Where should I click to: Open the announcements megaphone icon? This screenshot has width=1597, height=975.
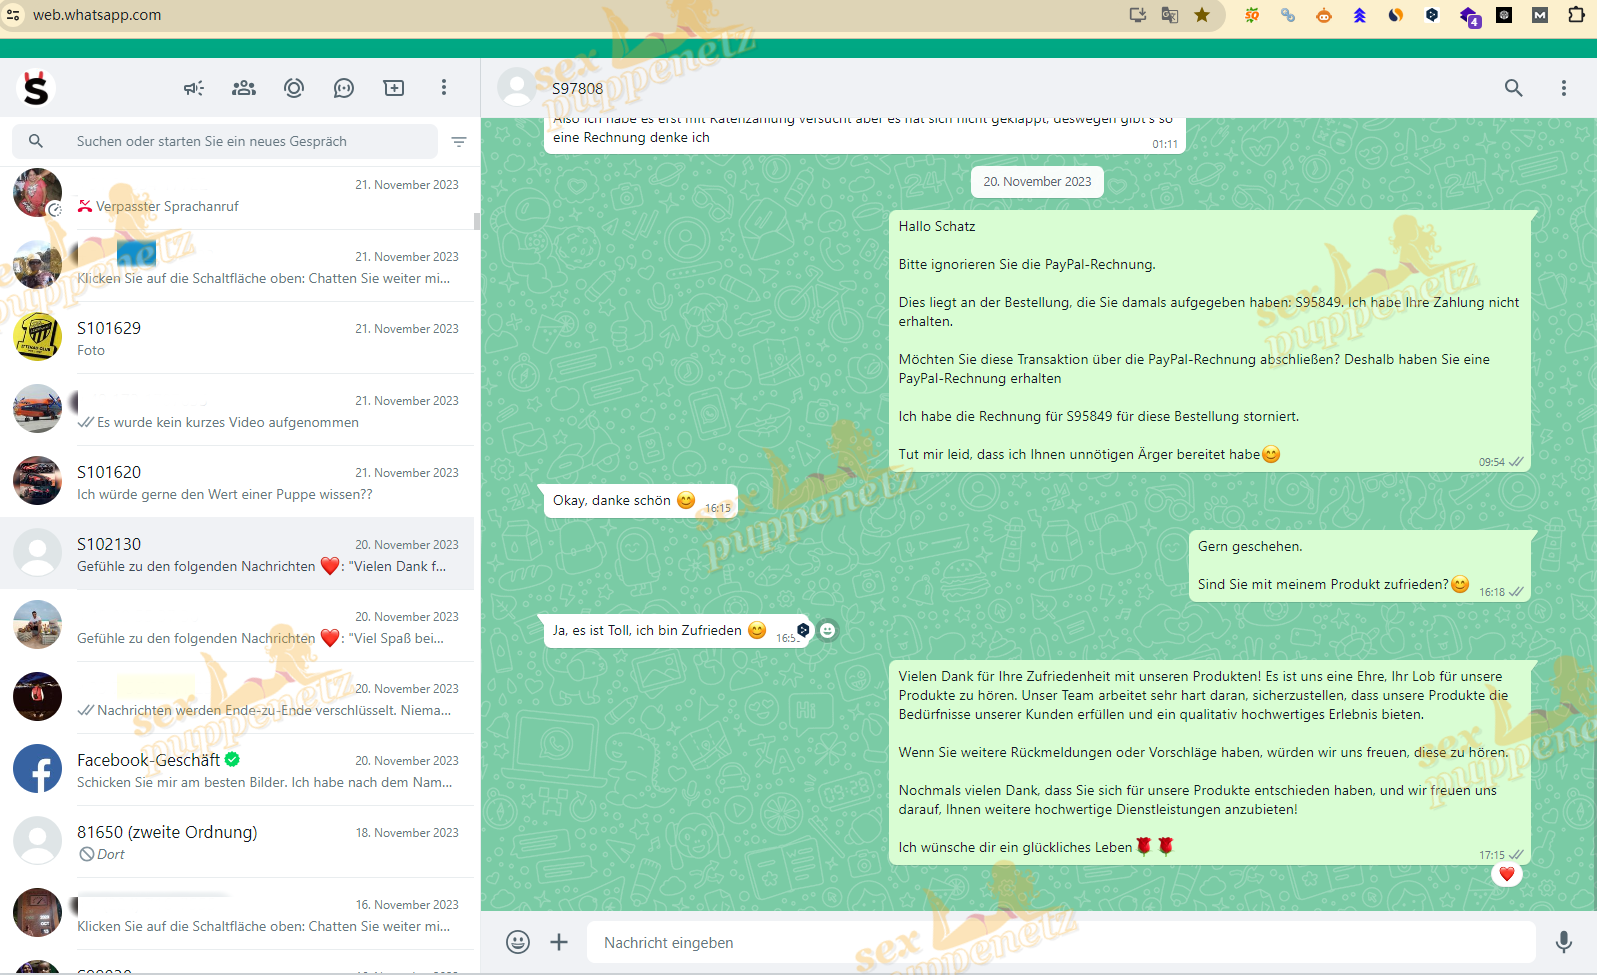pyautogui.click(x=194, y=88)
